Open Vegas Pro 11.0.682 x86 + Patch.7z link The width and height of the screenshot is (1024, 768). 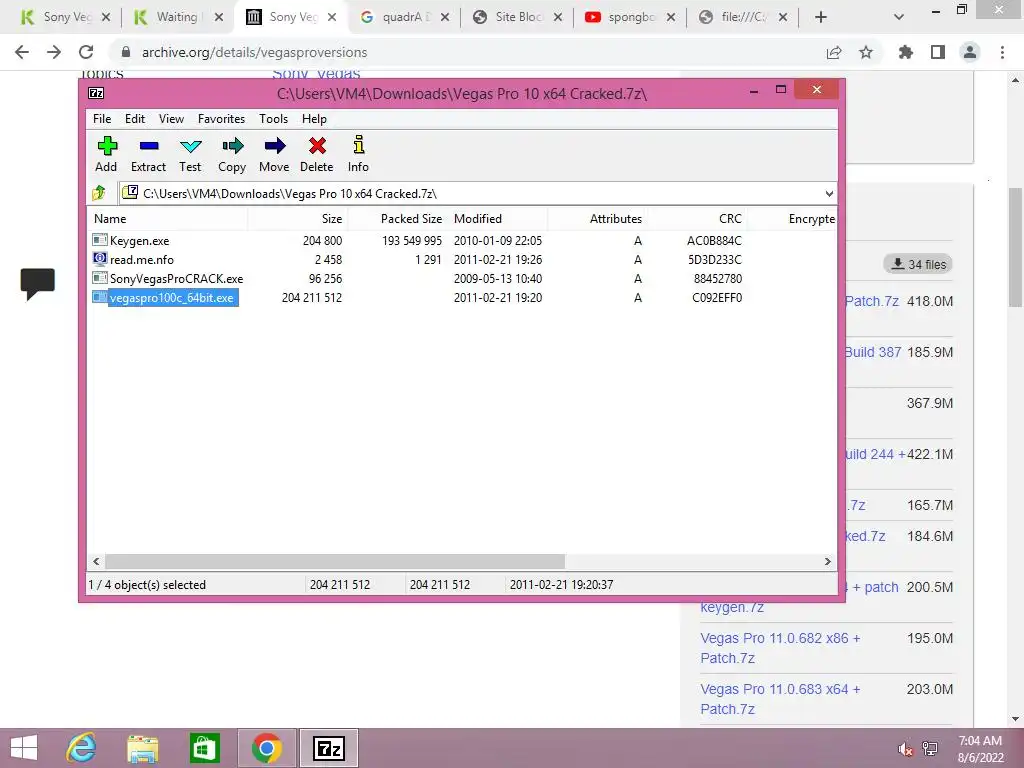tap(780, 648)
